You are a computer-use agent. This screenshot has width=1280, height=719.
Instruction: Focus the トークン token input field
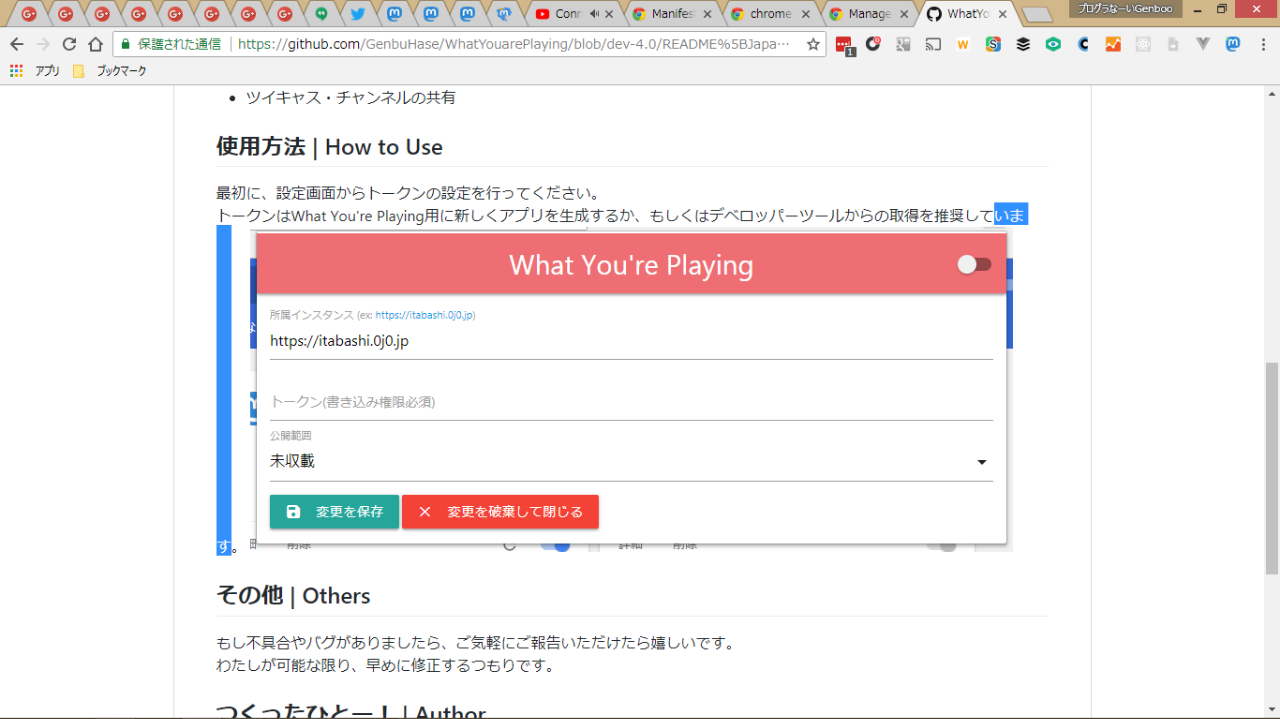631,402
